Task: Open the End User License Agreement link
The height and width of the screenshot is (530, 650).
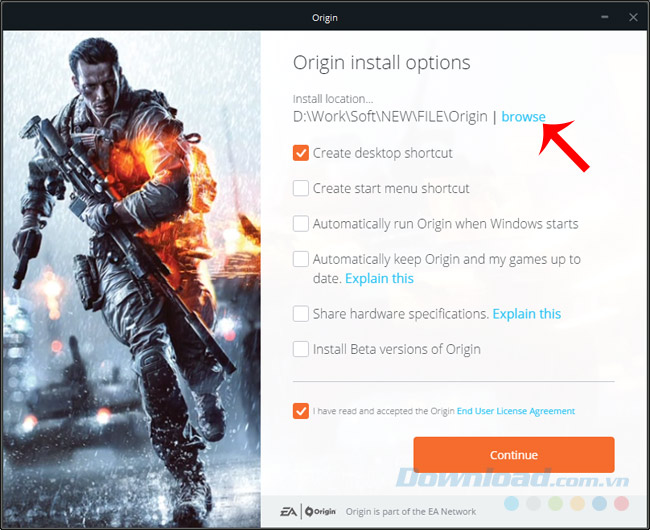Action: point(516,411)
